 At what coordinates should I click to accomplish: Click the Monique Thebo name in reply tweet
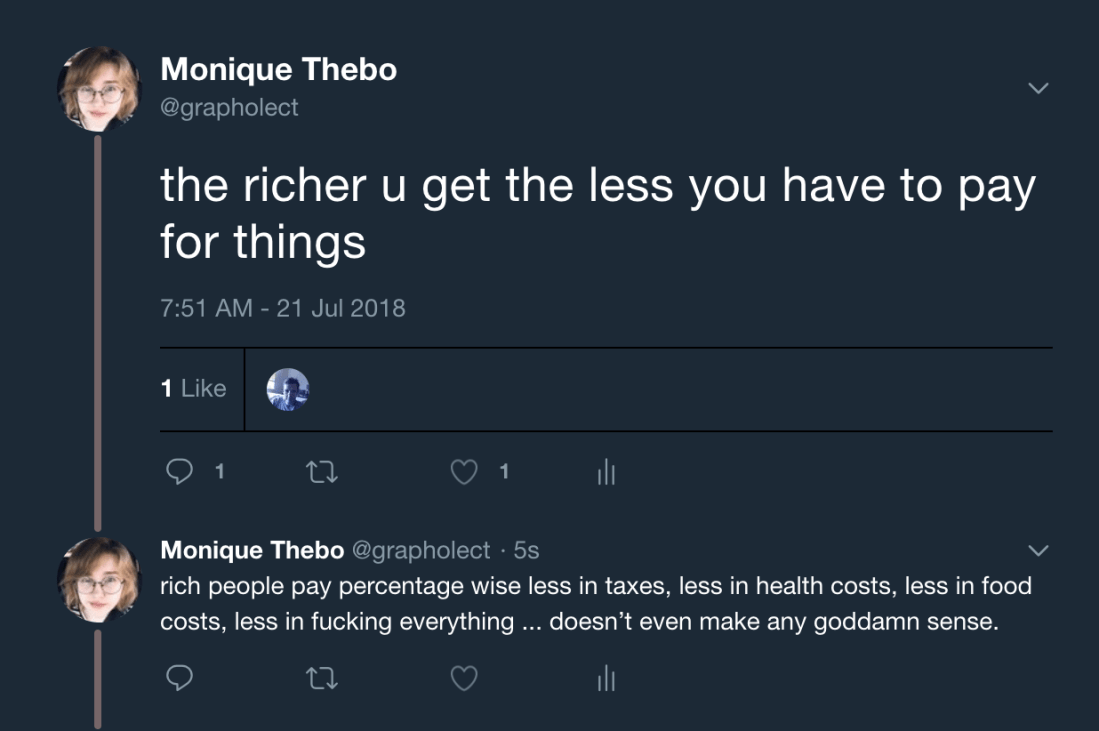(252, 550)
